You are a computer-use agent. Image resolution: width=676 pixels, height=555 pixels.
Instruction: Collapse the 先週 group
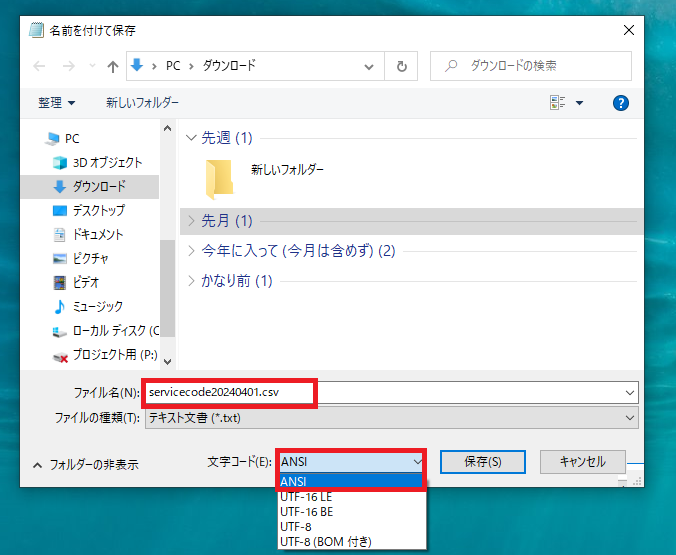[191, 138]
